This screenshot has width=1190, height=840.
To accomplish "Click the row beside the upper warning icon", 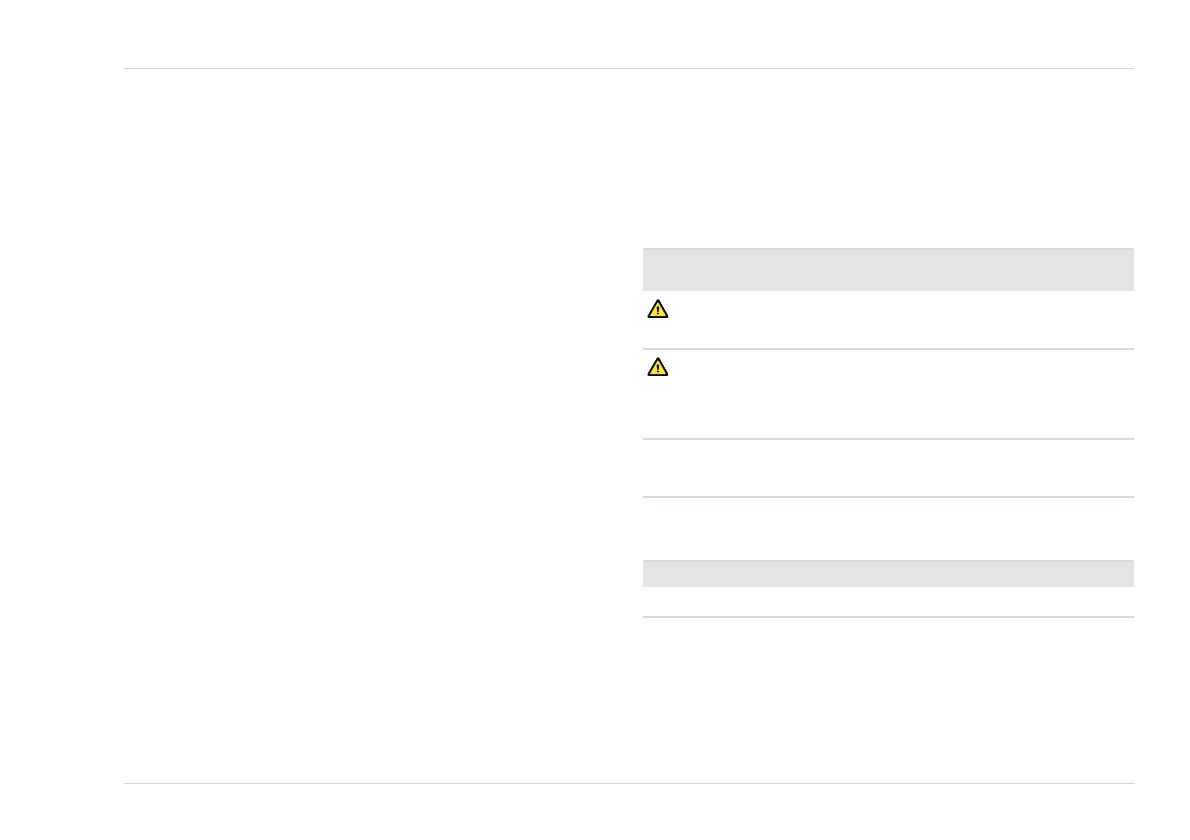I will (x=900, y=320).
